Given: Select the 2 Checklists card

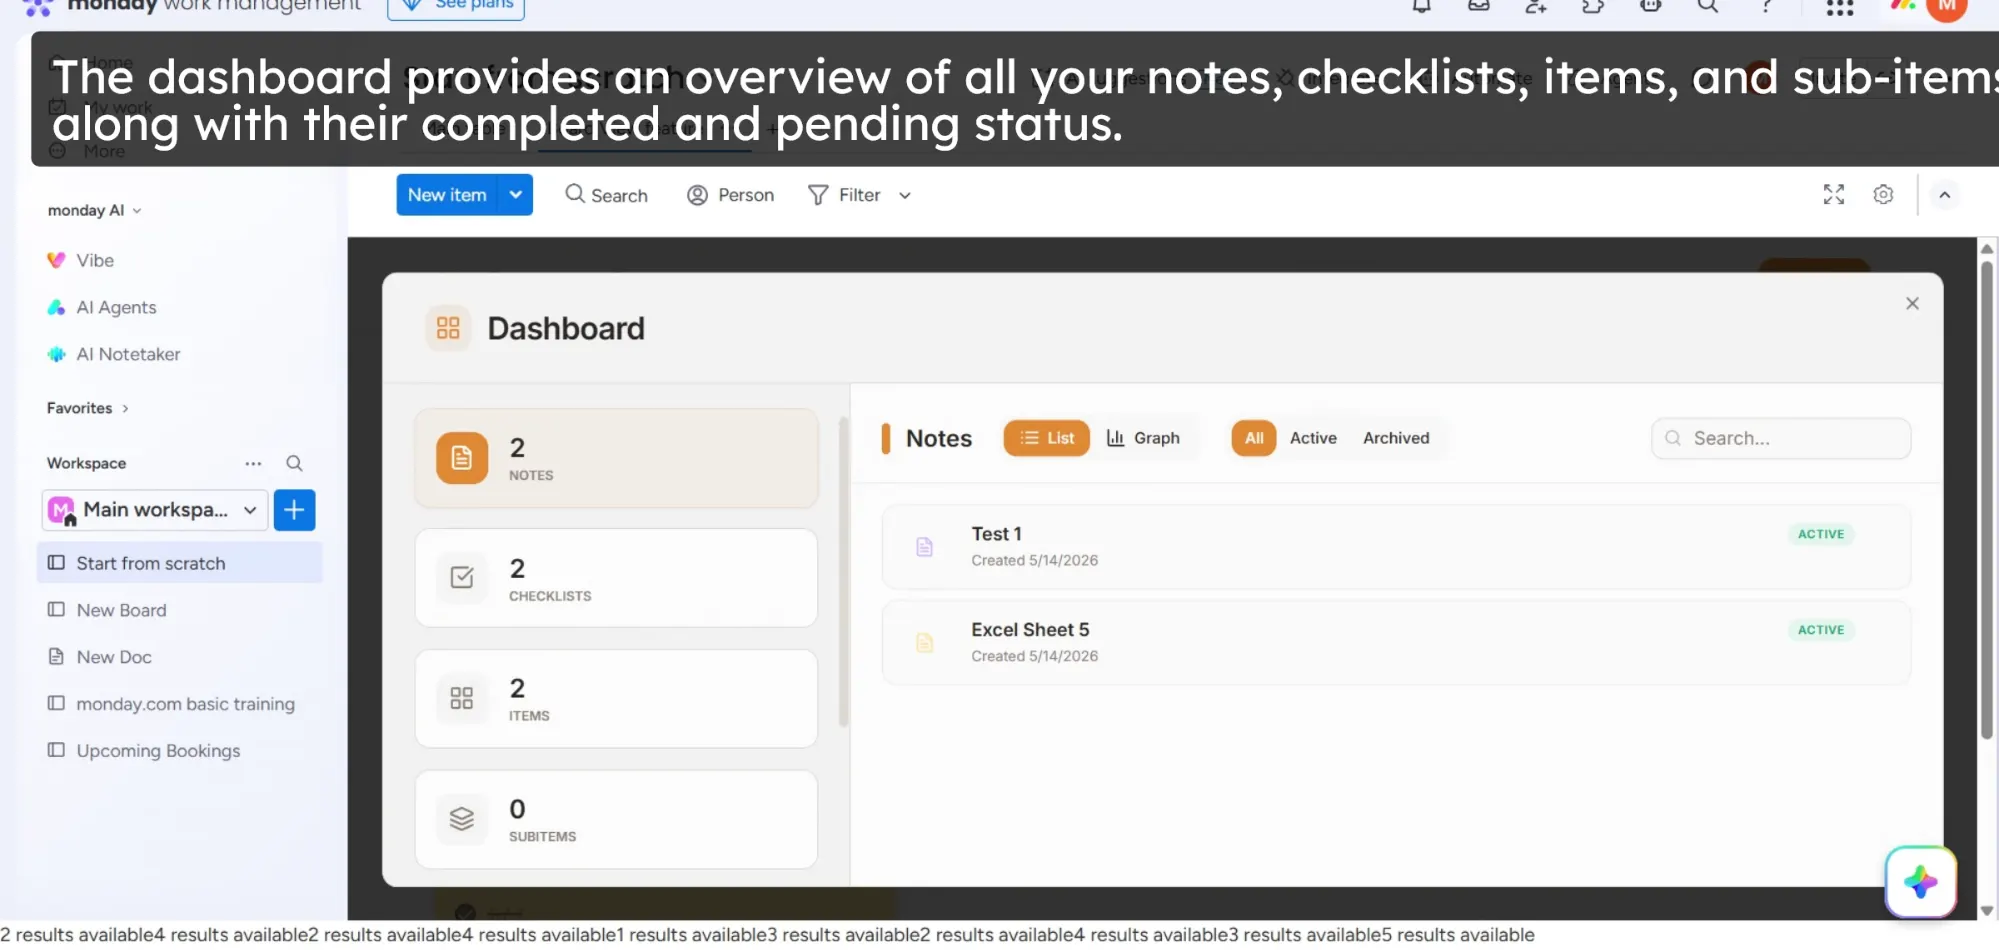Looking at the screenshot, I should coord(616,578).
